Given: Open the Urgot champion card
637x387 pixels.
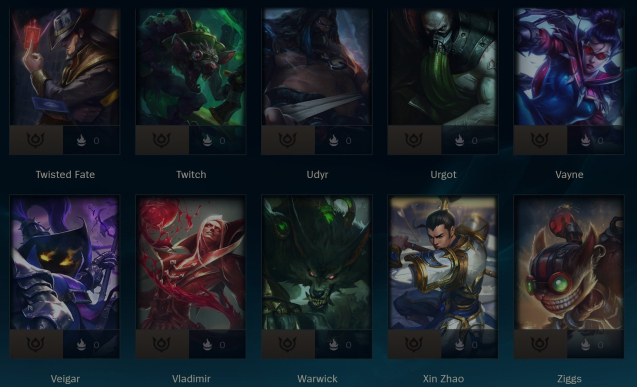Looking at the screenshot, I should pos(443,67).
